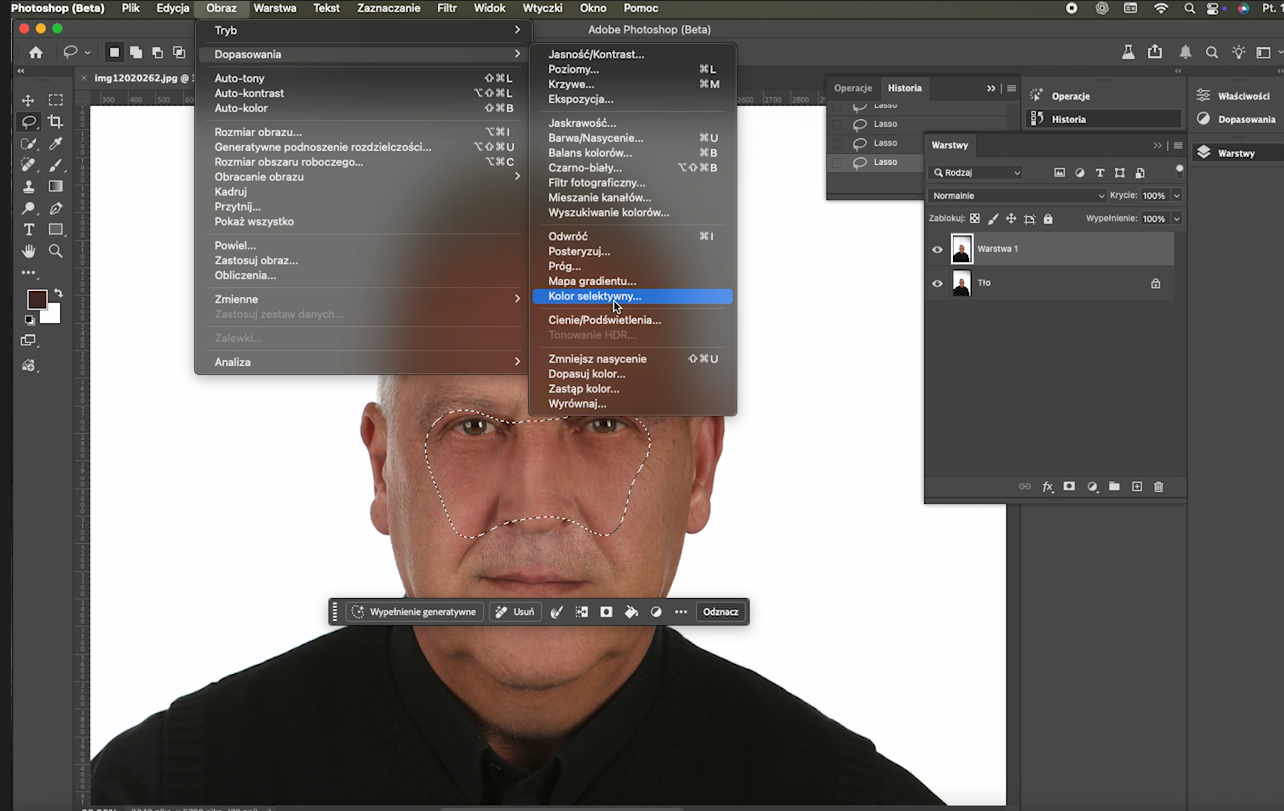
Task: Click the Wypełnienie generatywne button
Action: [414, 612]
